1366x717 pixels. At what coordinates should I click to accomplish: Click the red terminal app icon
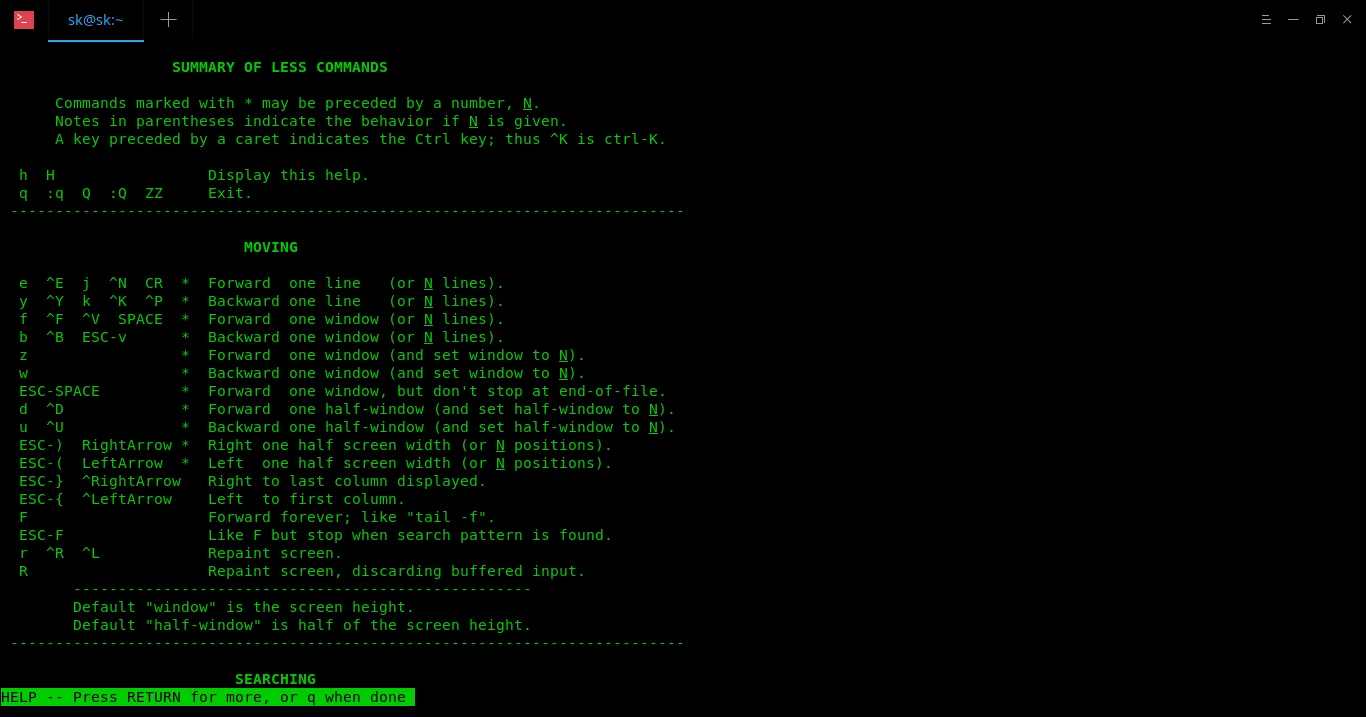pyautogui.click(x=24, y=20)
